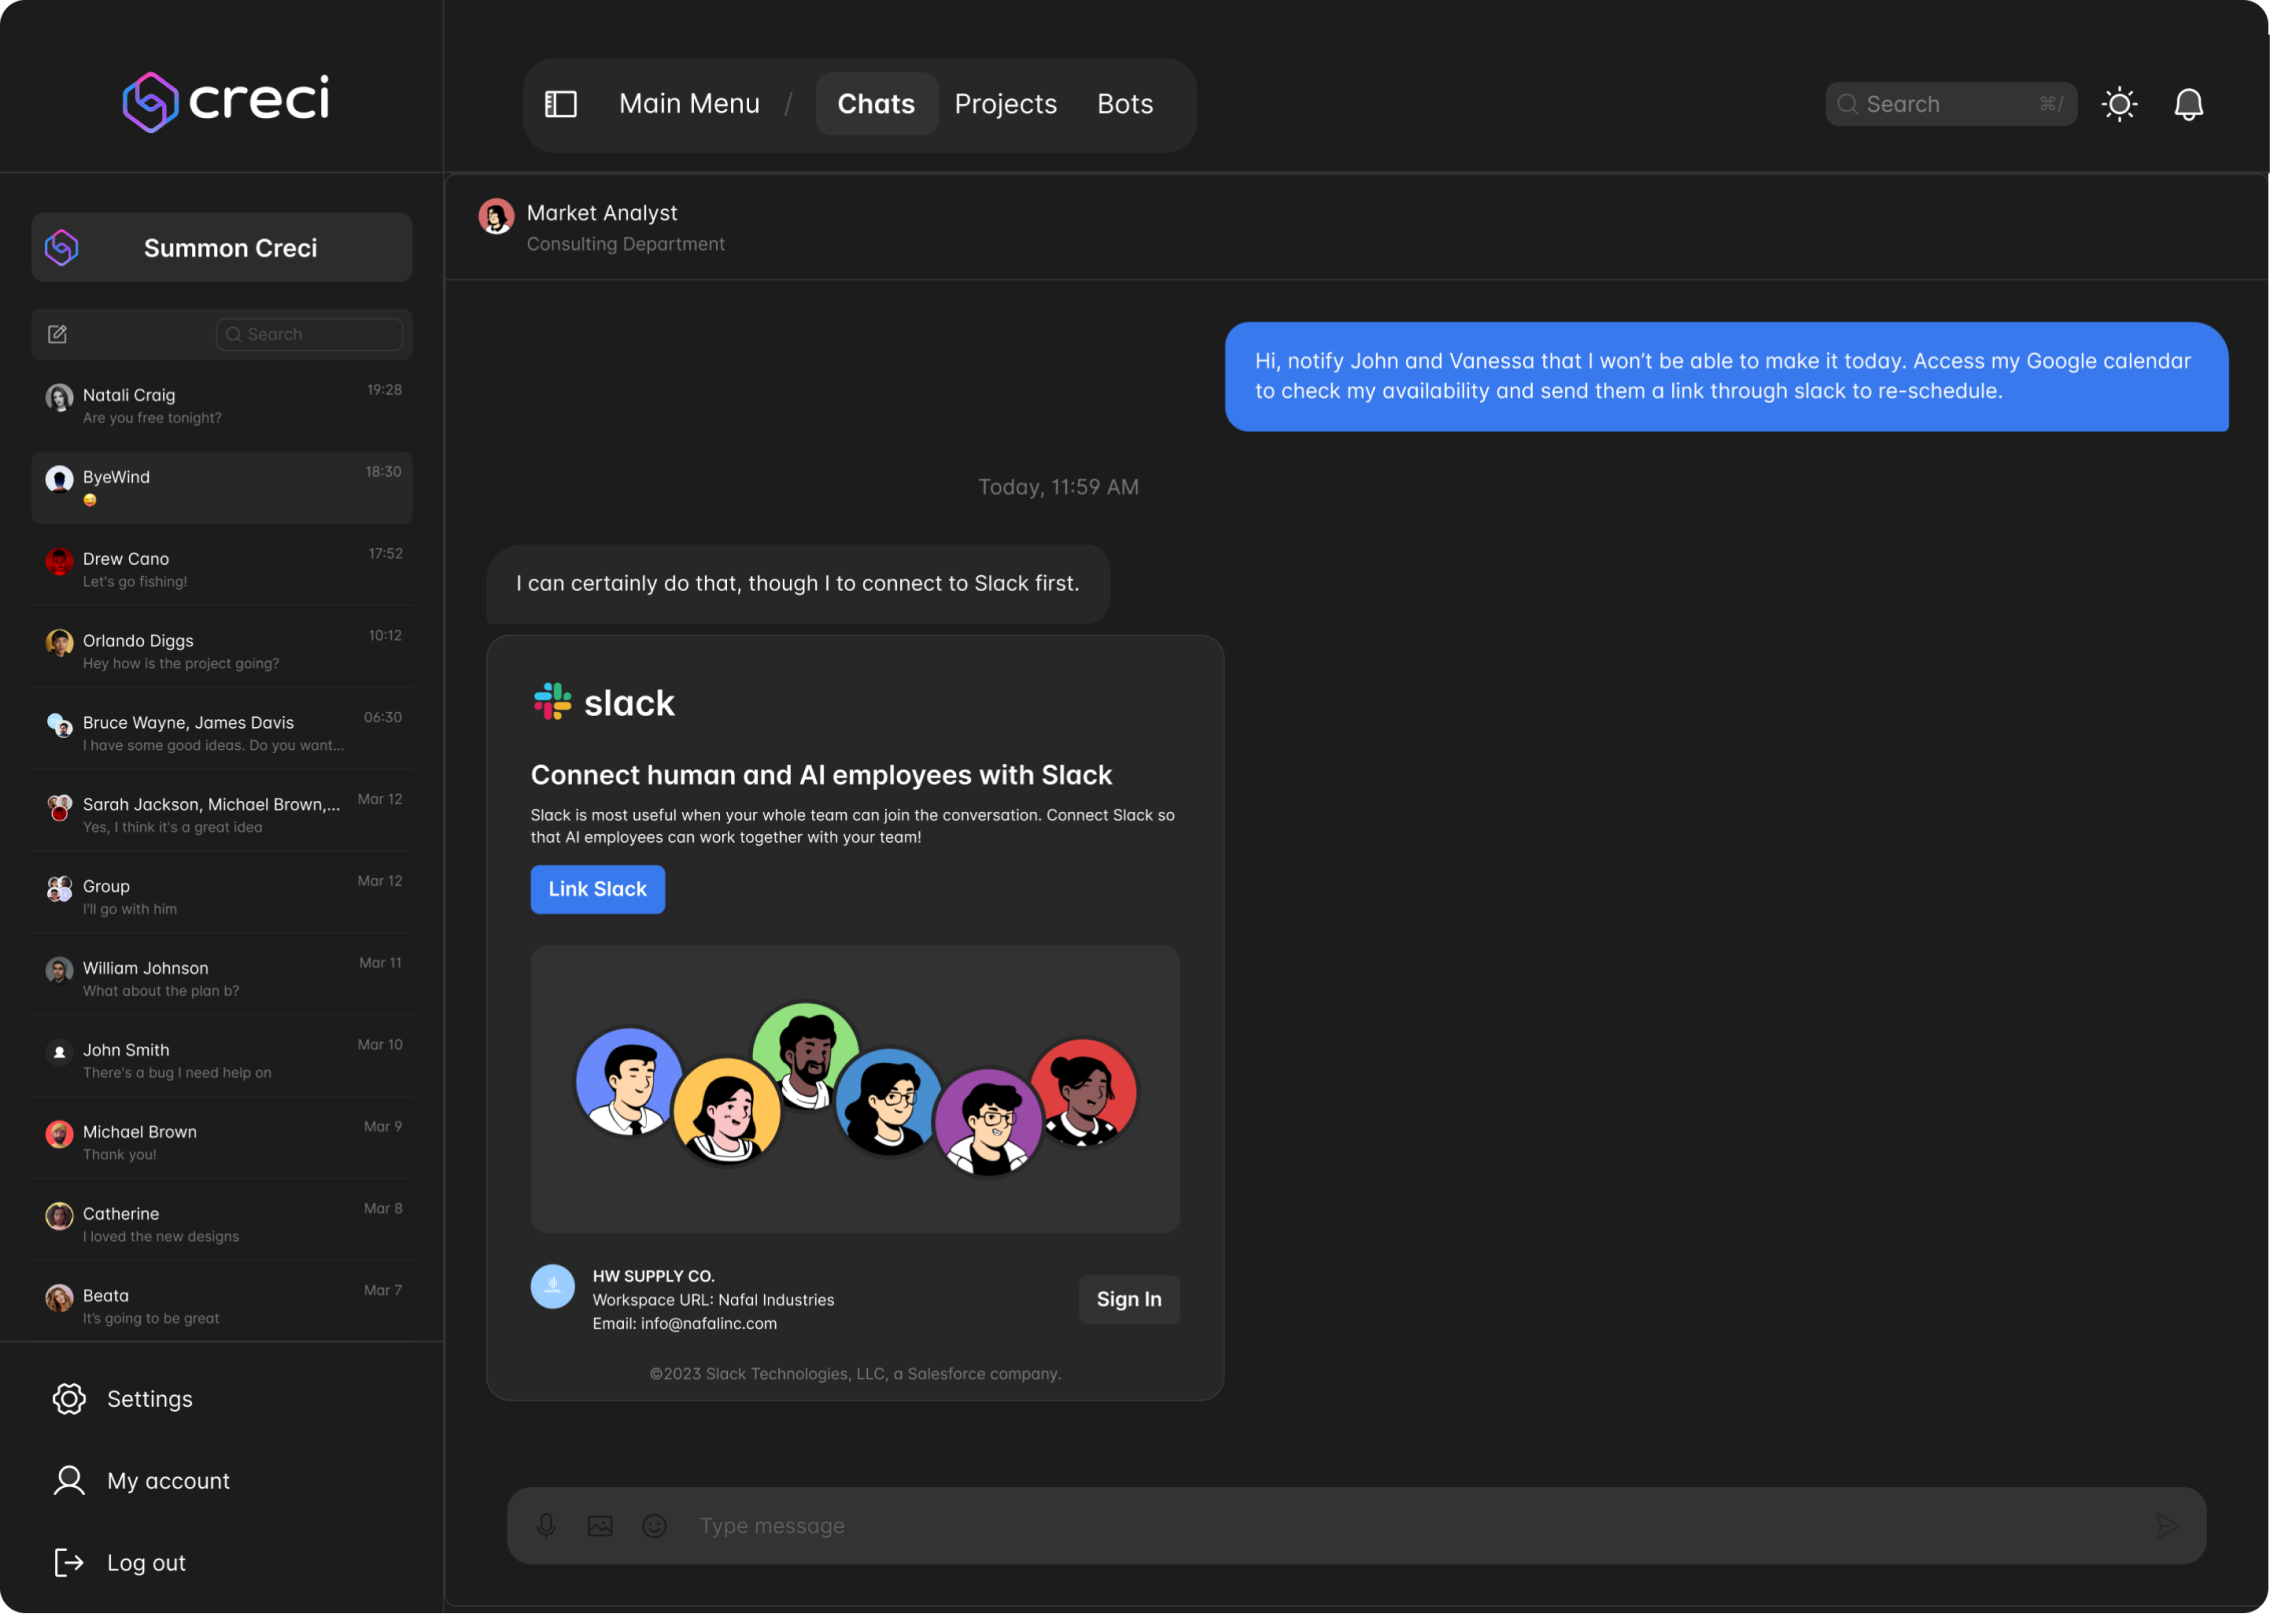2270x1614 pixels.
Task: Attach an image using picture icon
Action: [600, 1525]
